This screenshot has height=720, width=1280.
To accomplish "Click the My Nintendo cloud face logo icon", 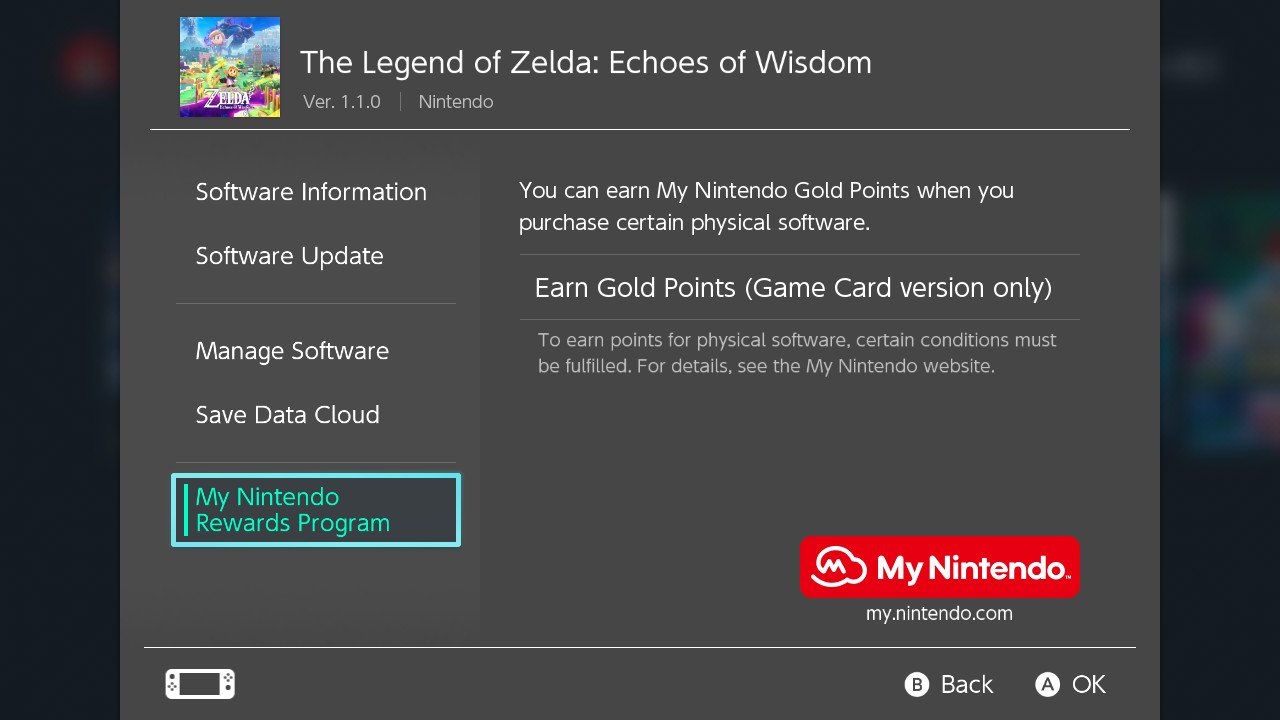I will pos(838,568).
